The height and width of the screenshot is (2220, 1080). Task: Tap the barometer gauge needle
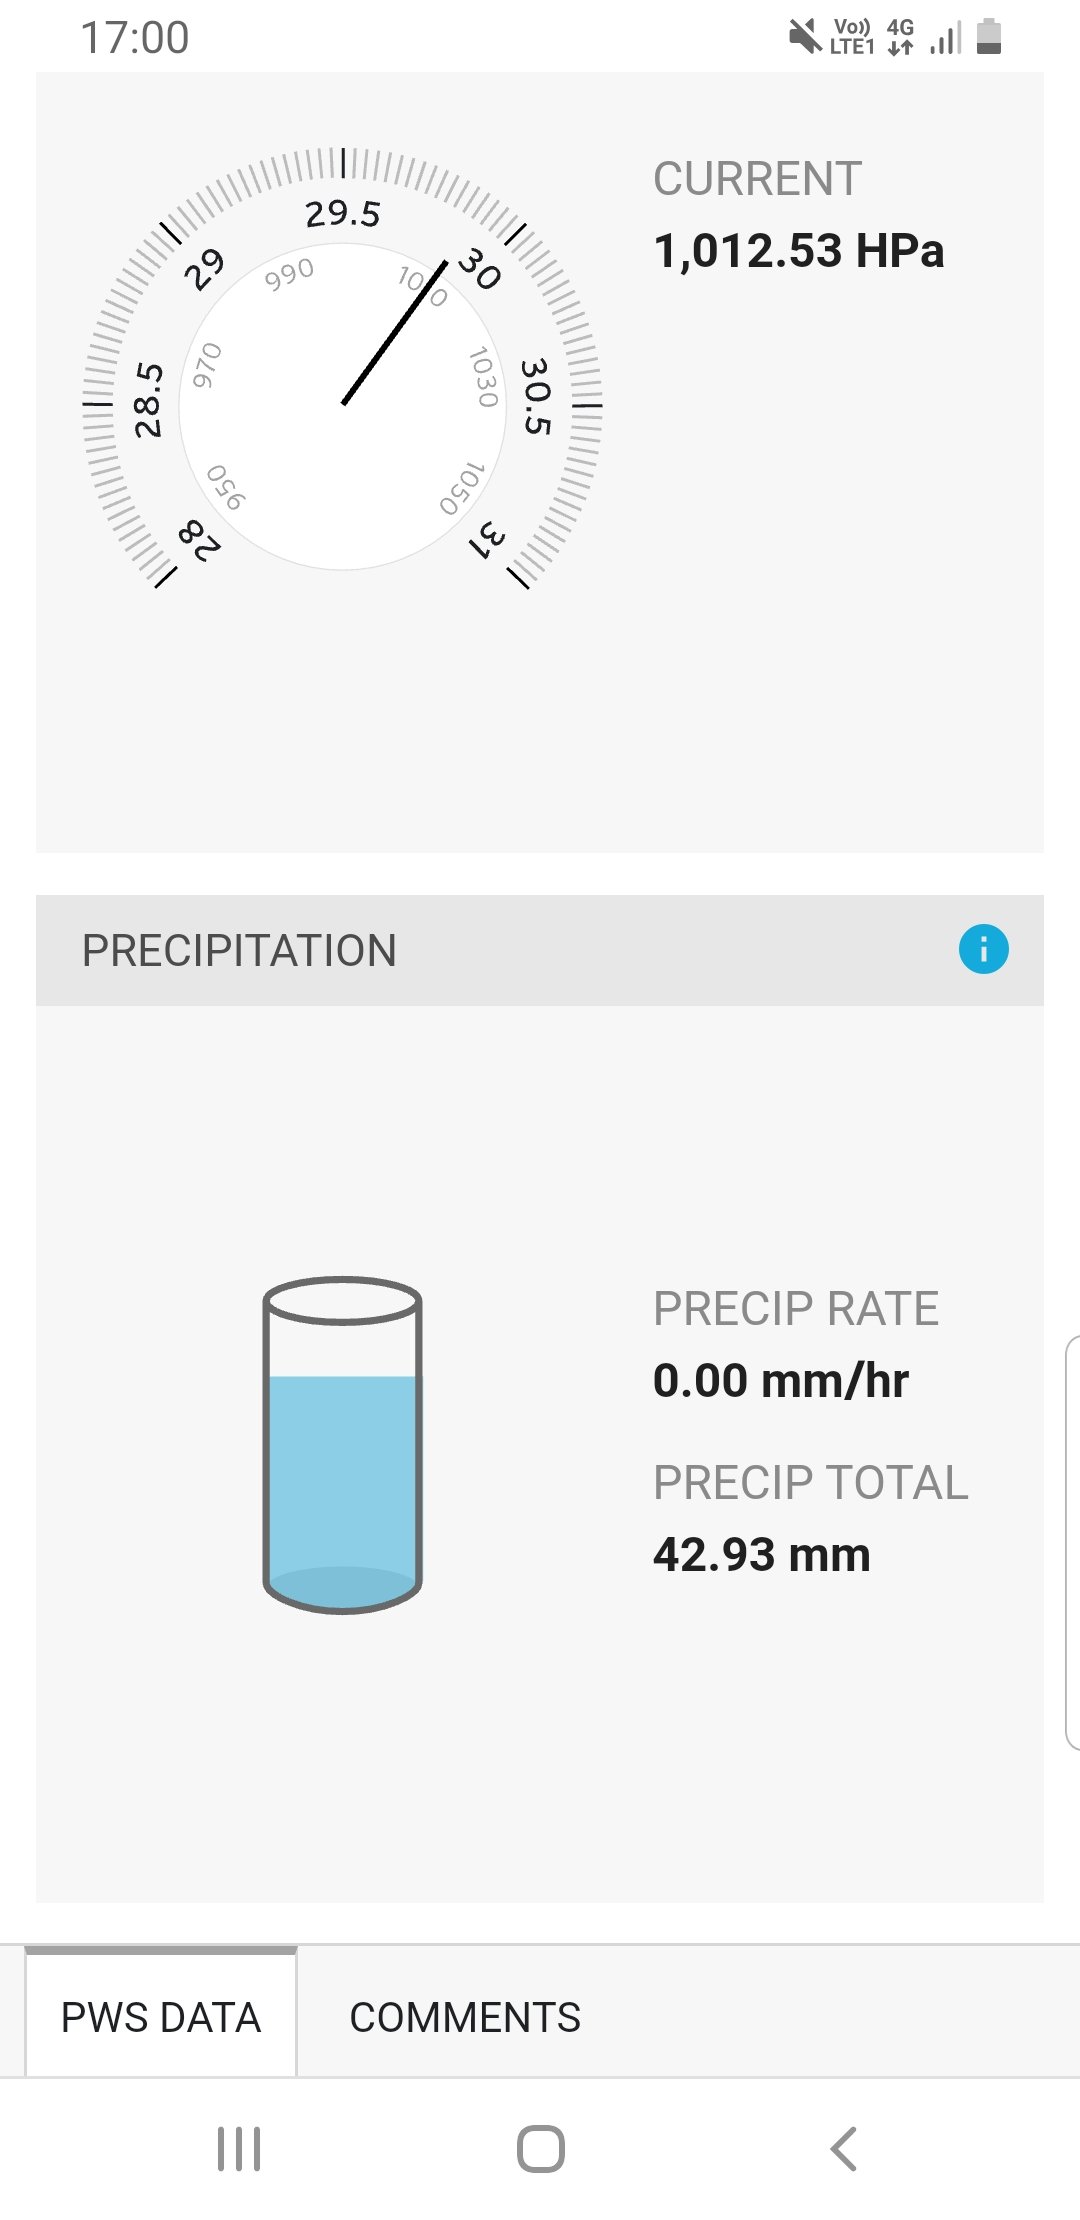(x=394, y=332)
